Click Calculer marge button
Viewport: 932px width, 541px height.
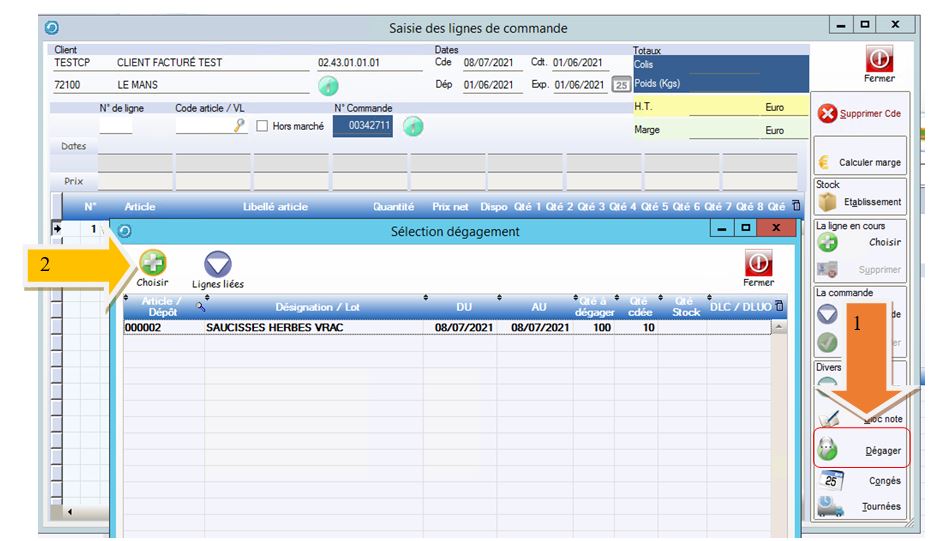coord(860,162)
